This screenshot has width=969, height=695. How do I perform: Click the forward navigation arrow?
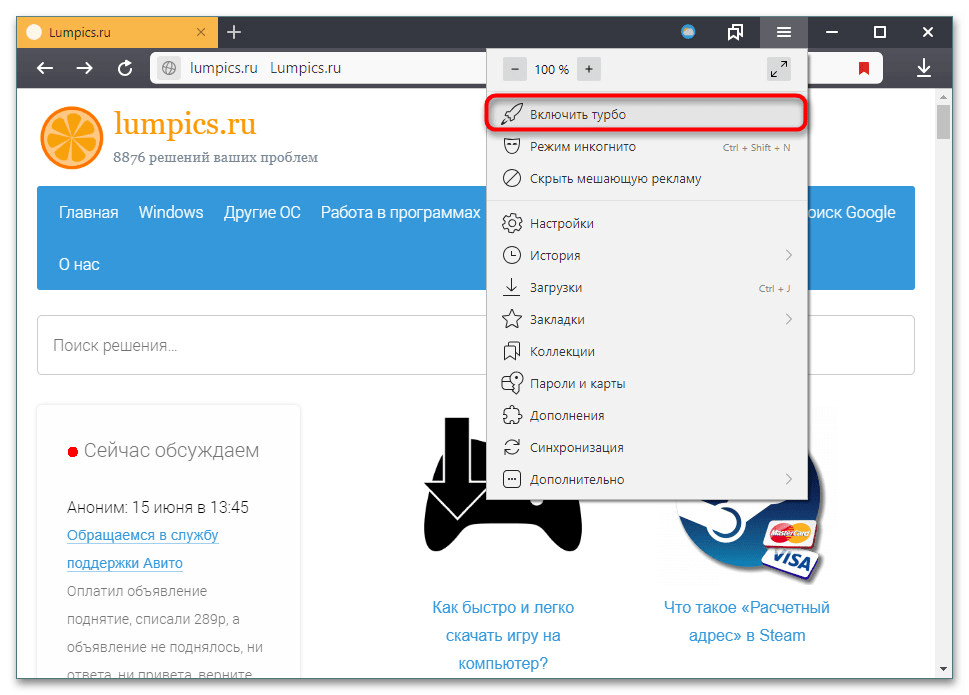tap(85, 68)
